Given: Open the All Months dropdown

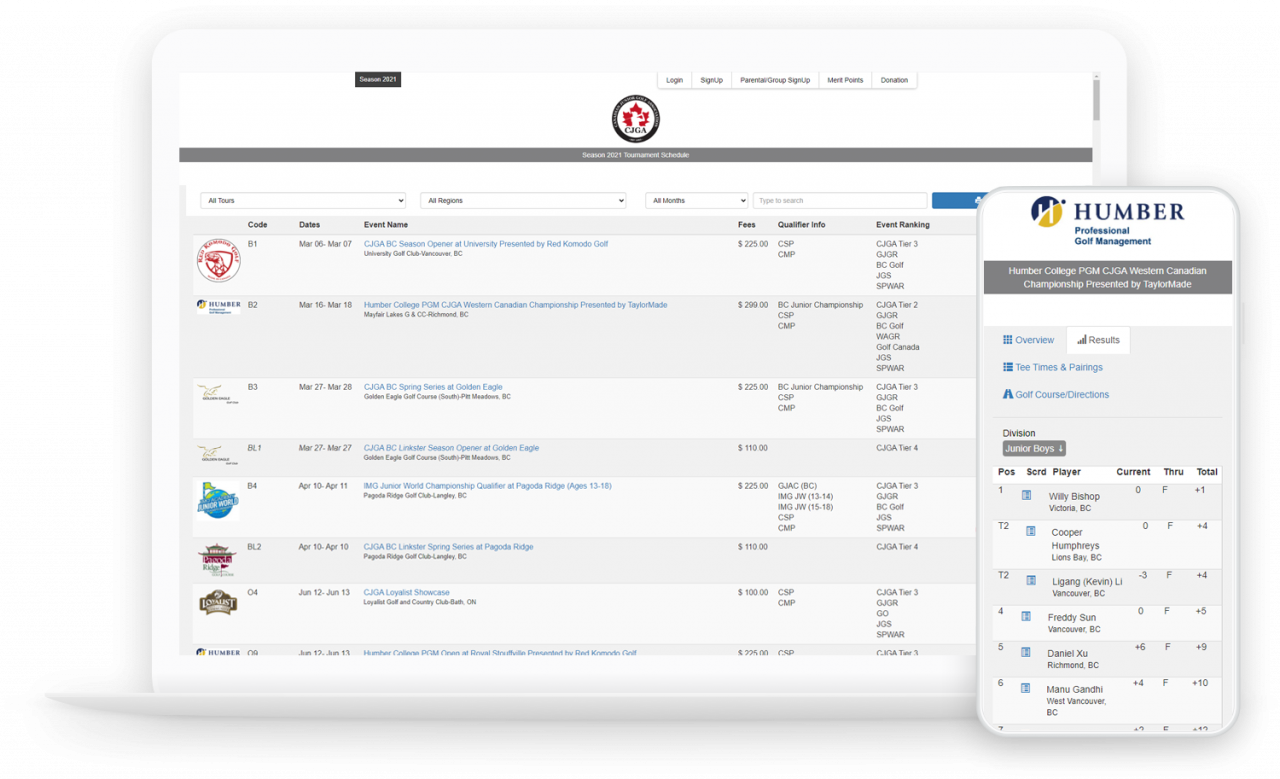Looking at the screenshot, I should pos(696,200).
